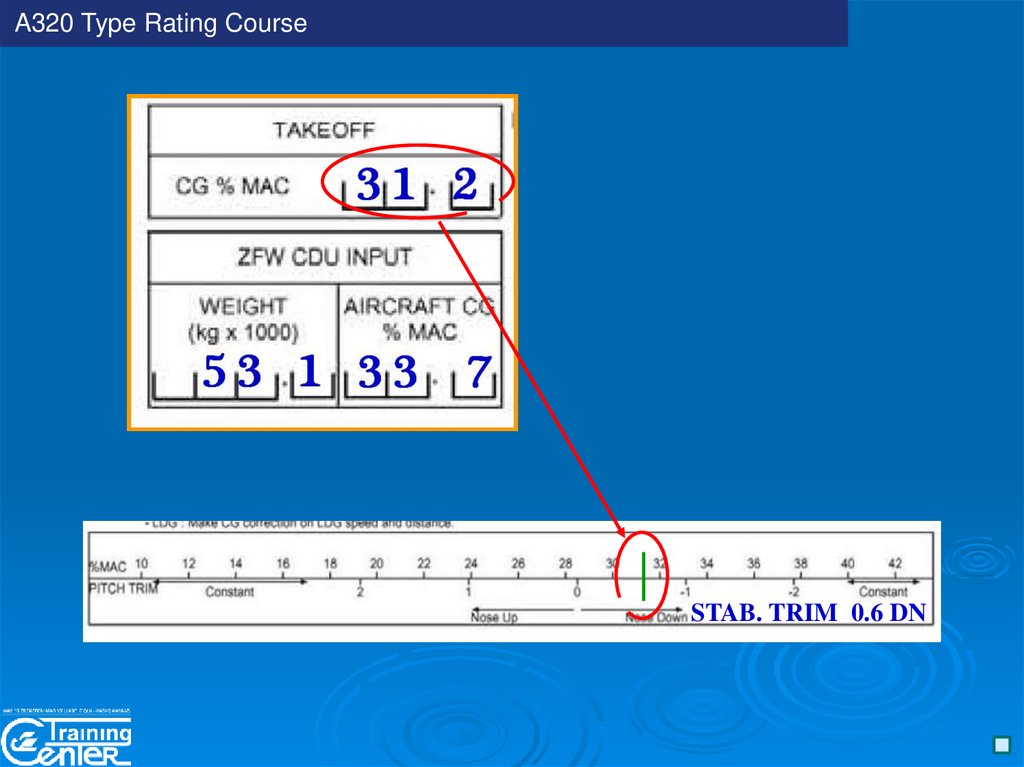
Task: Click the 18 mark on %MAC scale
Action: [330, 563]
